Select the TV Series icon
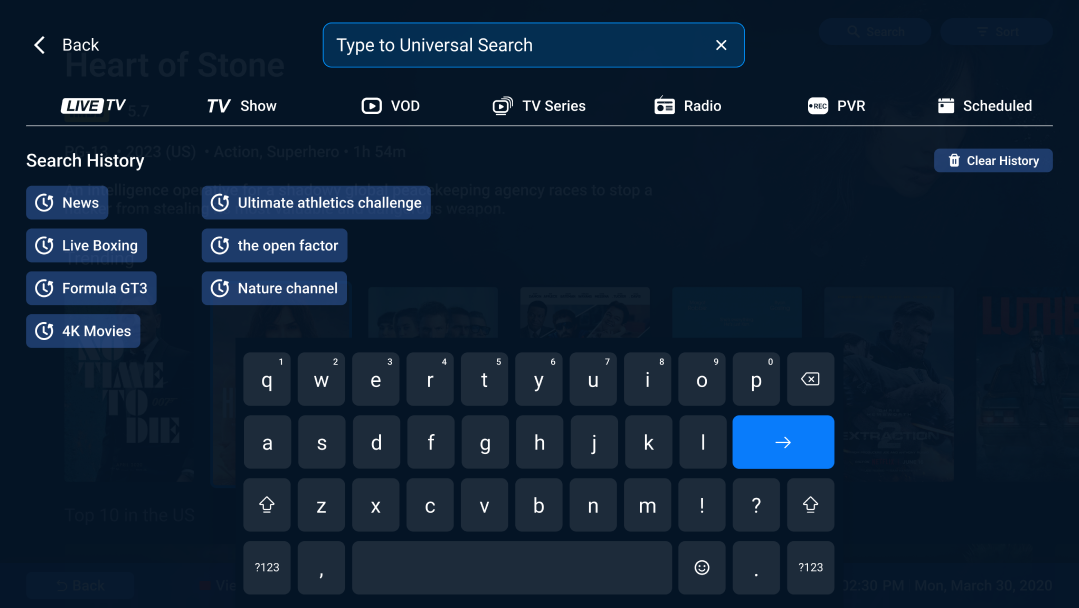The image size is (1079, 608). 501,105
